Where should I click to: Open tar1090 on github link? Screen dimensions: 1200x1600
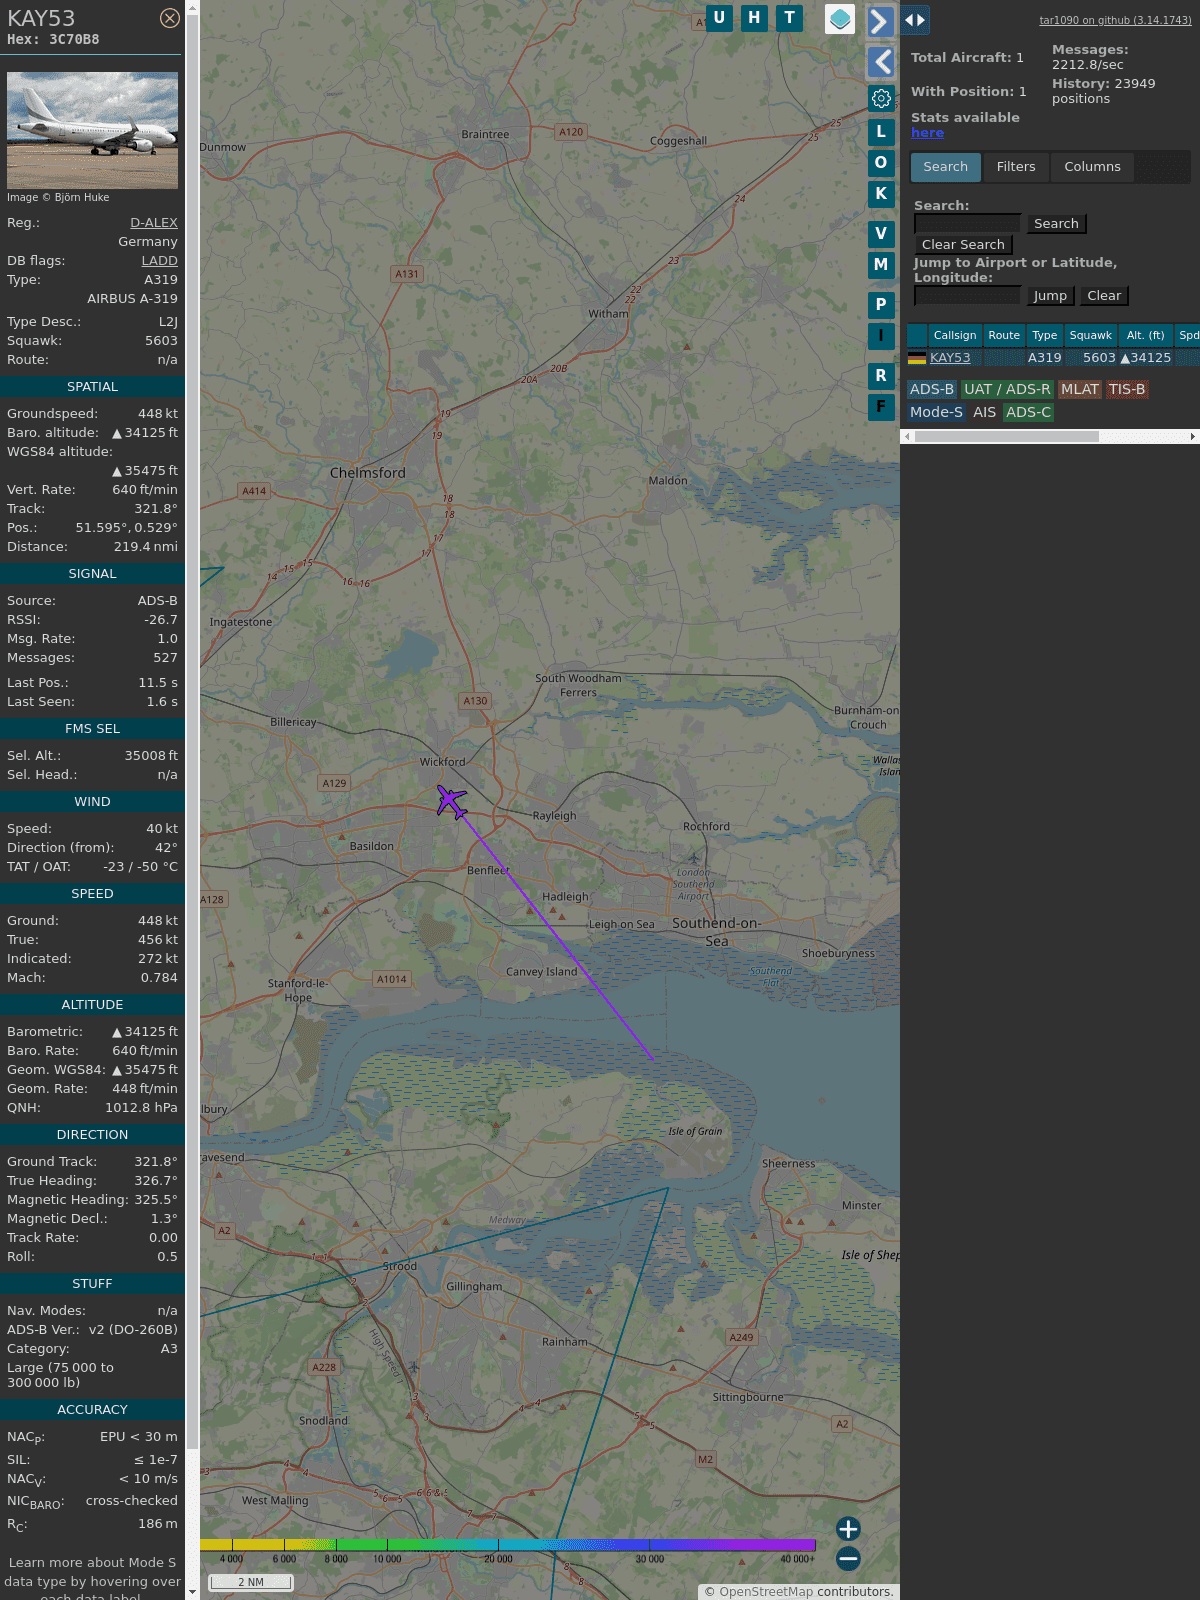point(1115,20)
